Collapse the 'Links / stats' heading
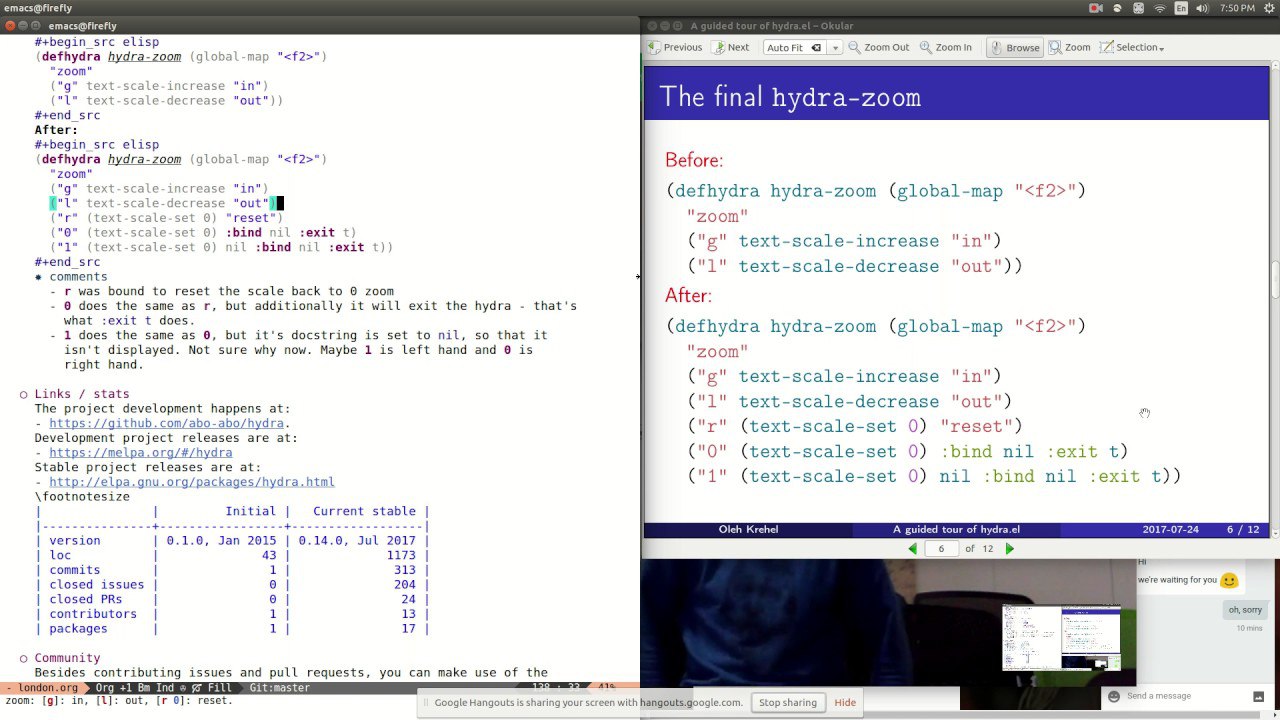Image resolution: width=1280 pixels, height=720 pixels. point(82,394)
